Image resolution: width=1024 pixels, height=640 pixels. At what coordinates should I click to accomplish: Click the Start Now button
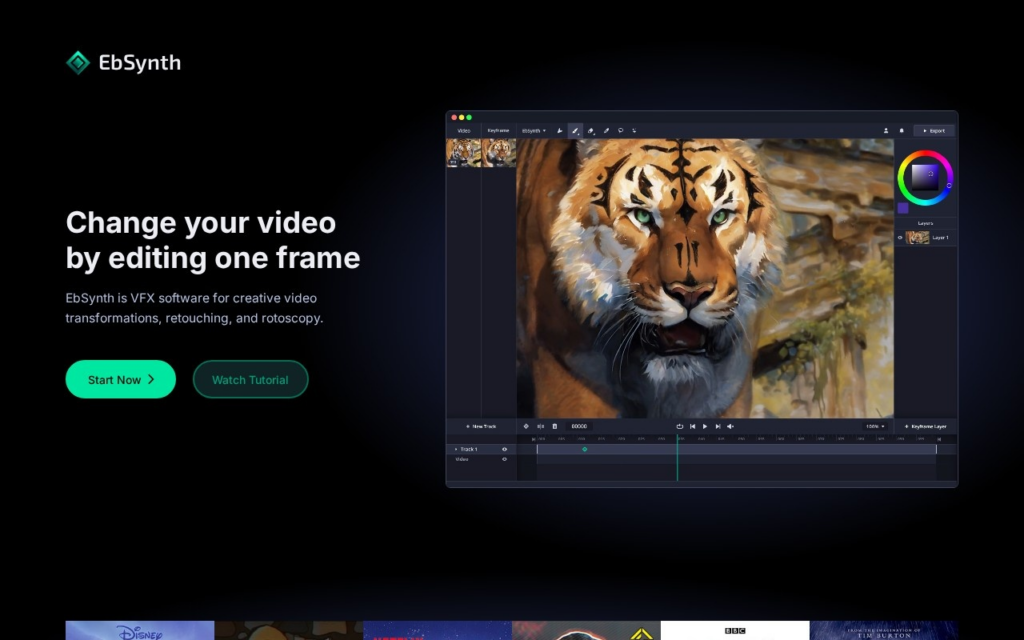[x=121, y=379]
